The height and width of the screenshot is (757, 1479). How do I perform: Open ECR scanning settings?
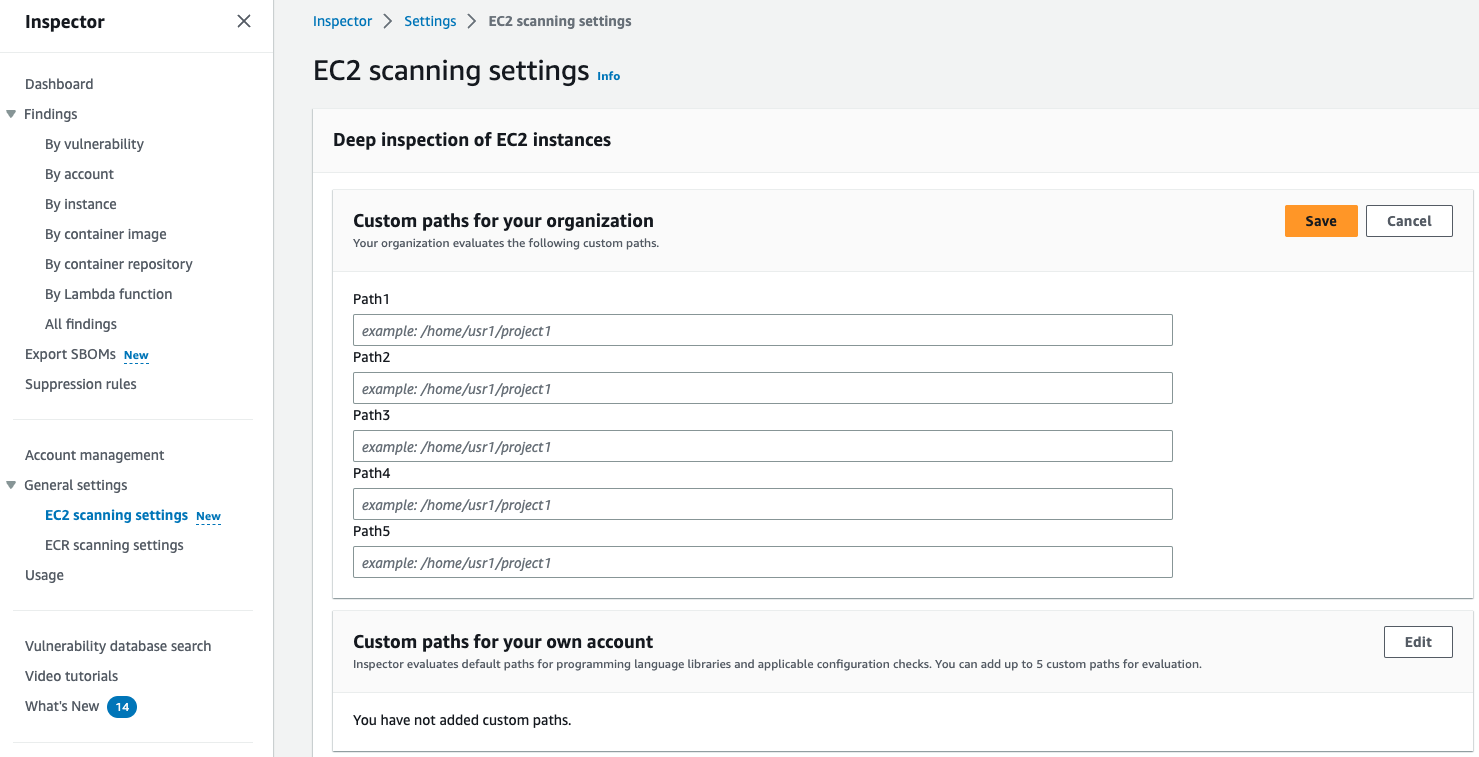[114, 545]
